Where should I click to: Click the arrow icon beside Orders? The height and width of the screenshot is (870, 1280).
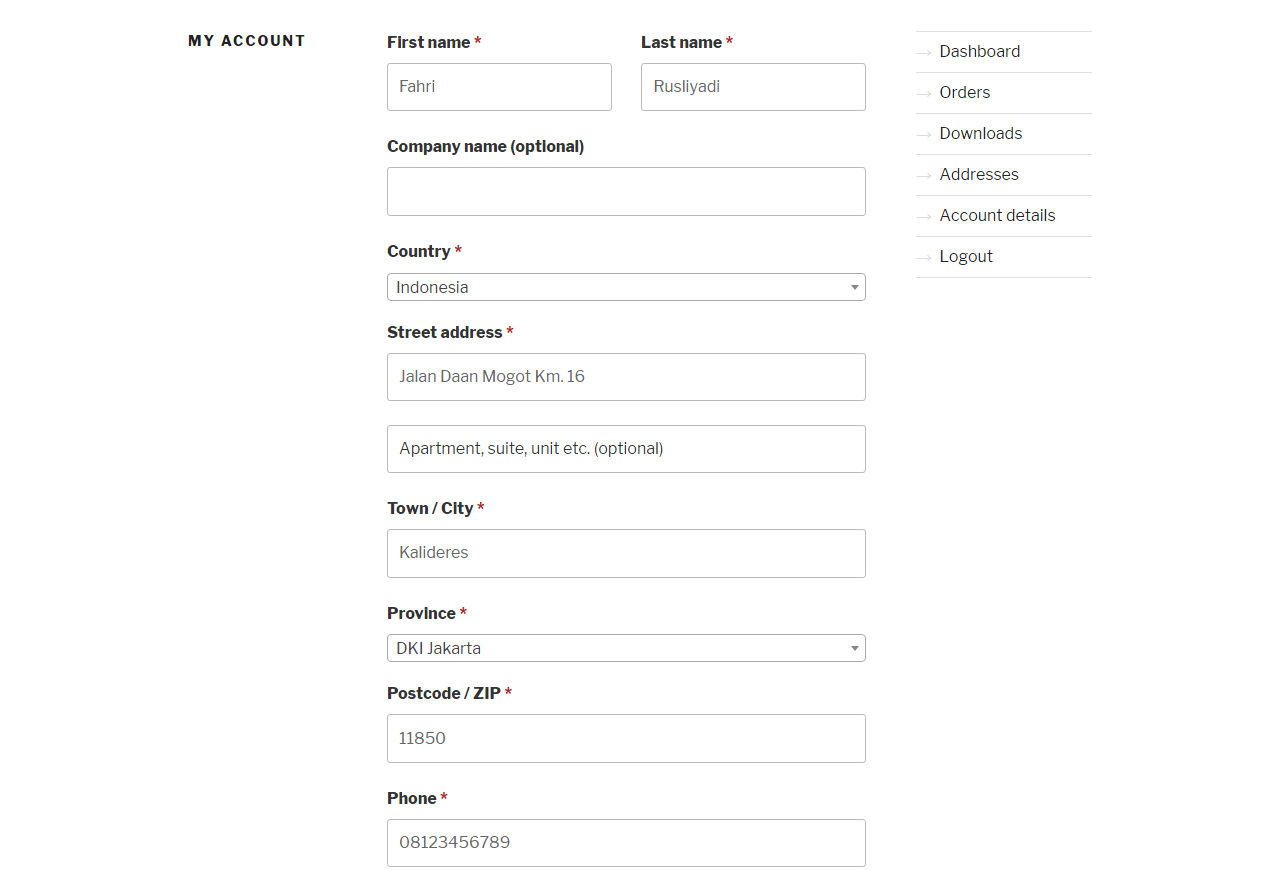[x=924, y=94]
